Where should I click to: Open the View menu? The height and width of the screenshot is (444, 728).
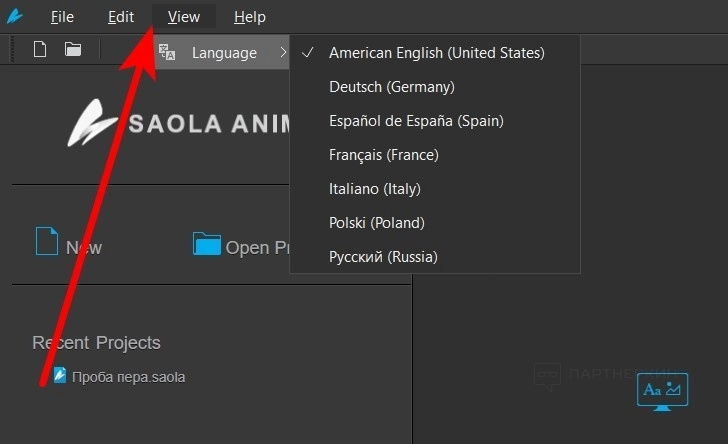(x=184, y=17)
